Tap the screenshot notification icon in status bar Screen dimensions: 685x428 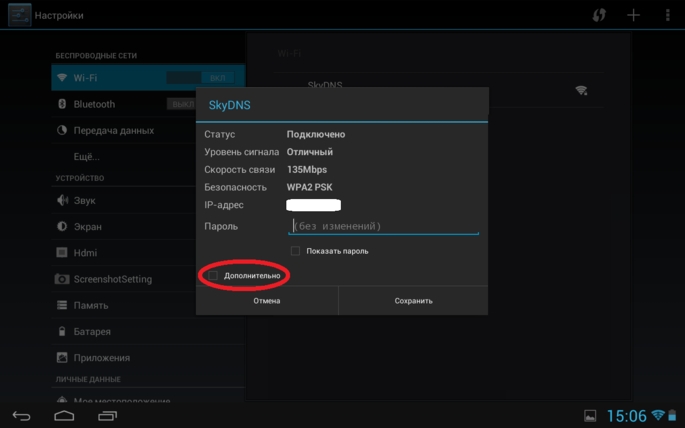[x=590, y=416]
